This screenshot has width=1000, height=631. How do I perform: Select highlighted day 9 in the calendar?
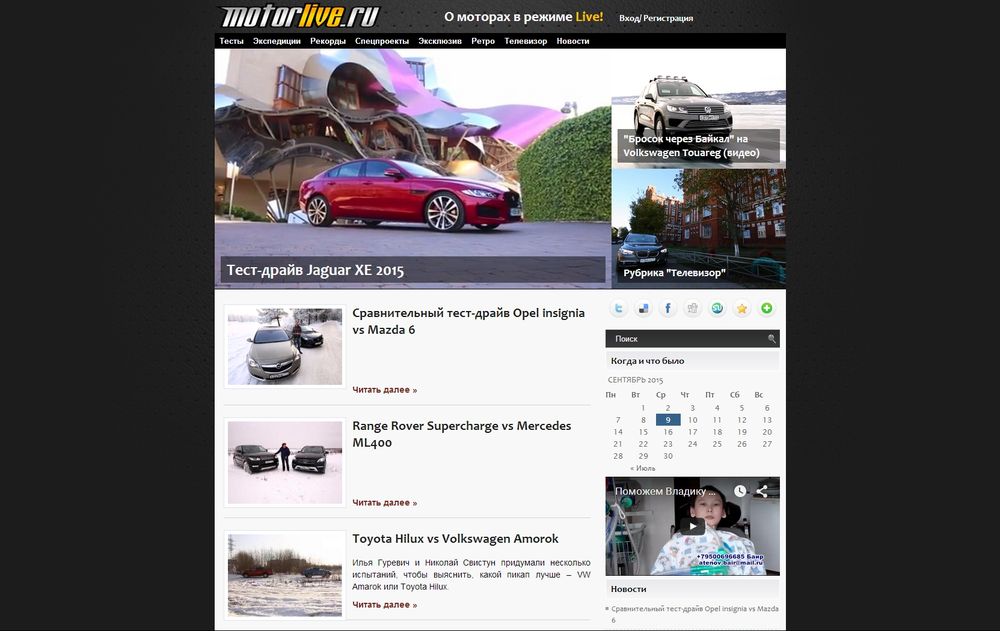(x=668, y=420)
